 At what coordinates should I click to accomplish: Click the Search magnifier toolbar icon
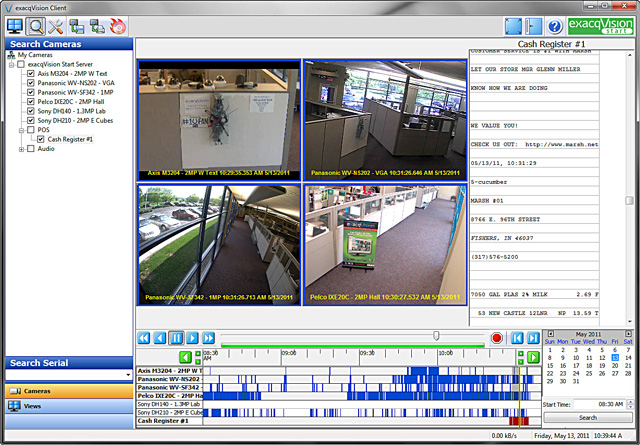coord(37,26)
